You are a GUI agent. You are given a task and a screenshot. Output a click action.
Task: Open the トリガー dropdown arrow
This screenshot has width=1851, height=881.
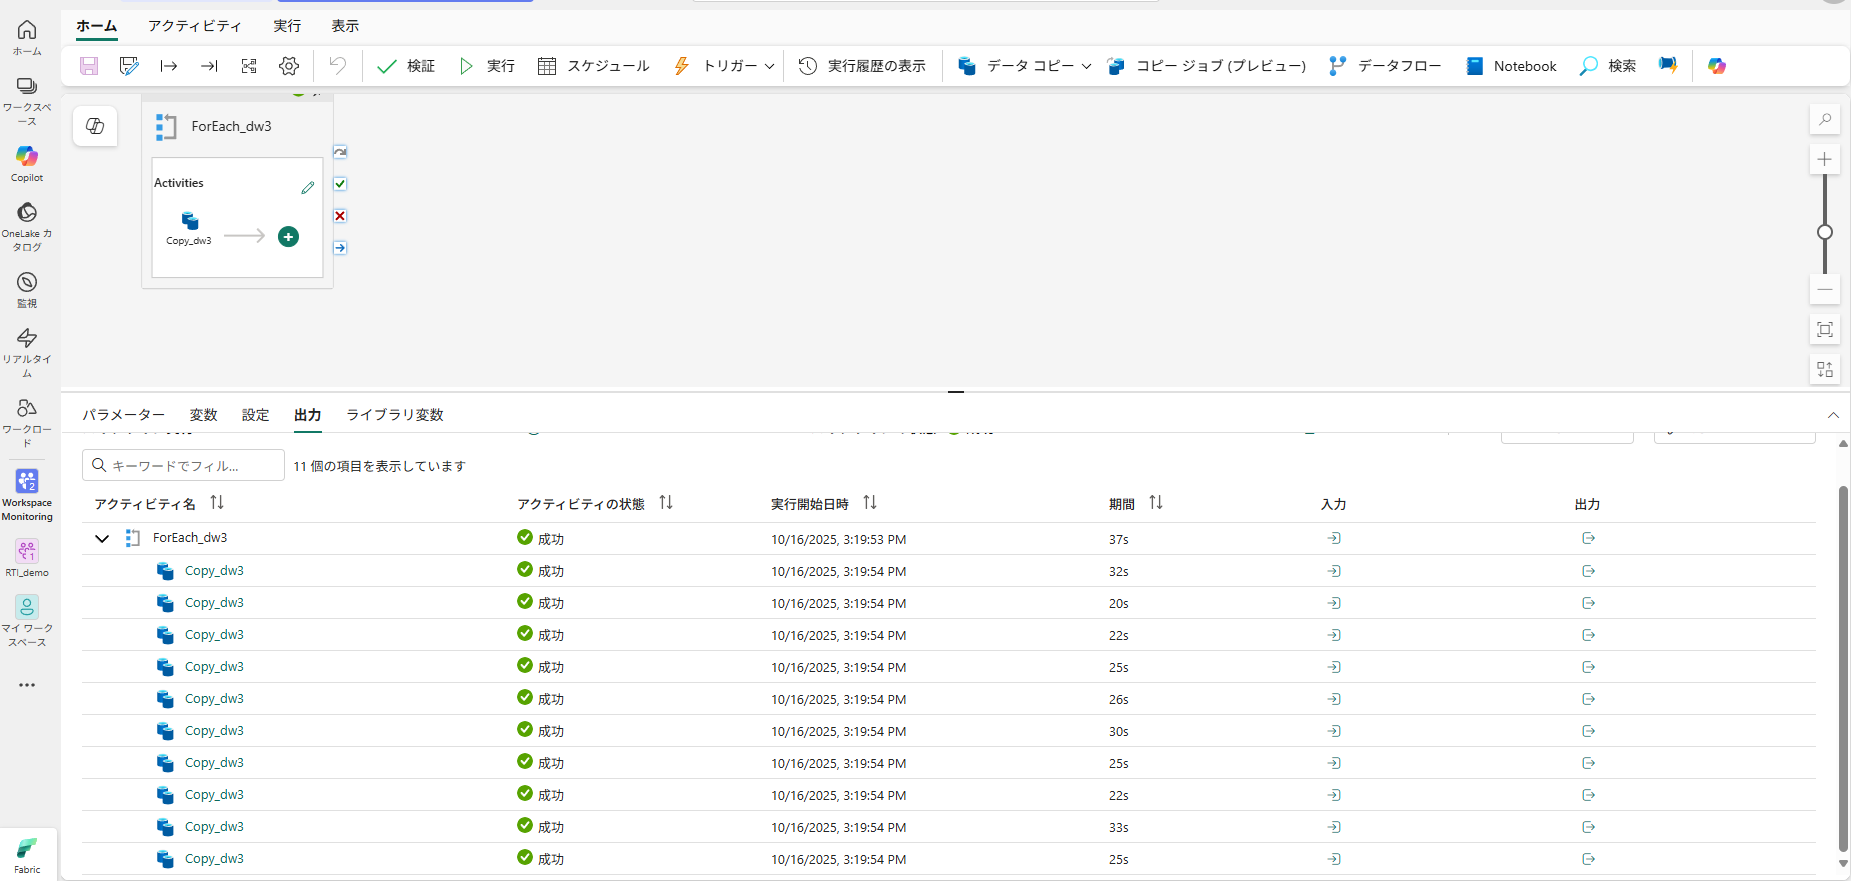pyautogui.click(x=769, y=66)
